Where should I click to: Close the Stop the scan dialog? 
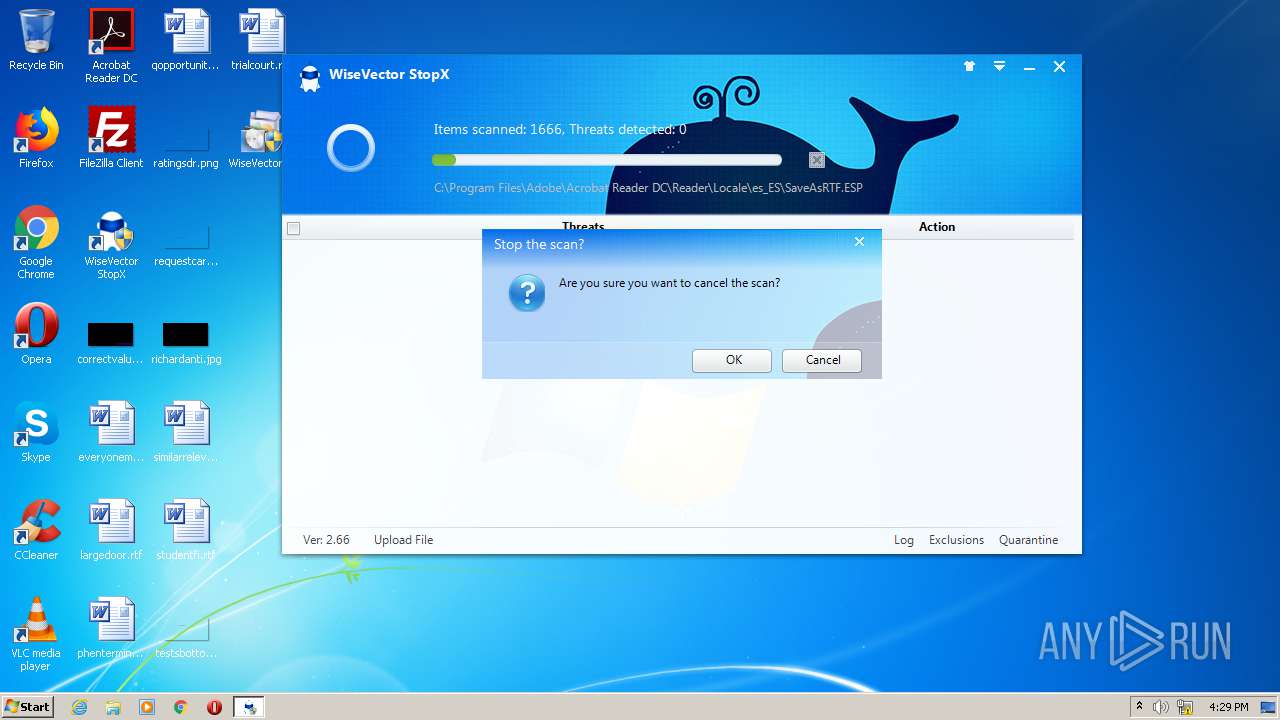click(x=859, y=242)
